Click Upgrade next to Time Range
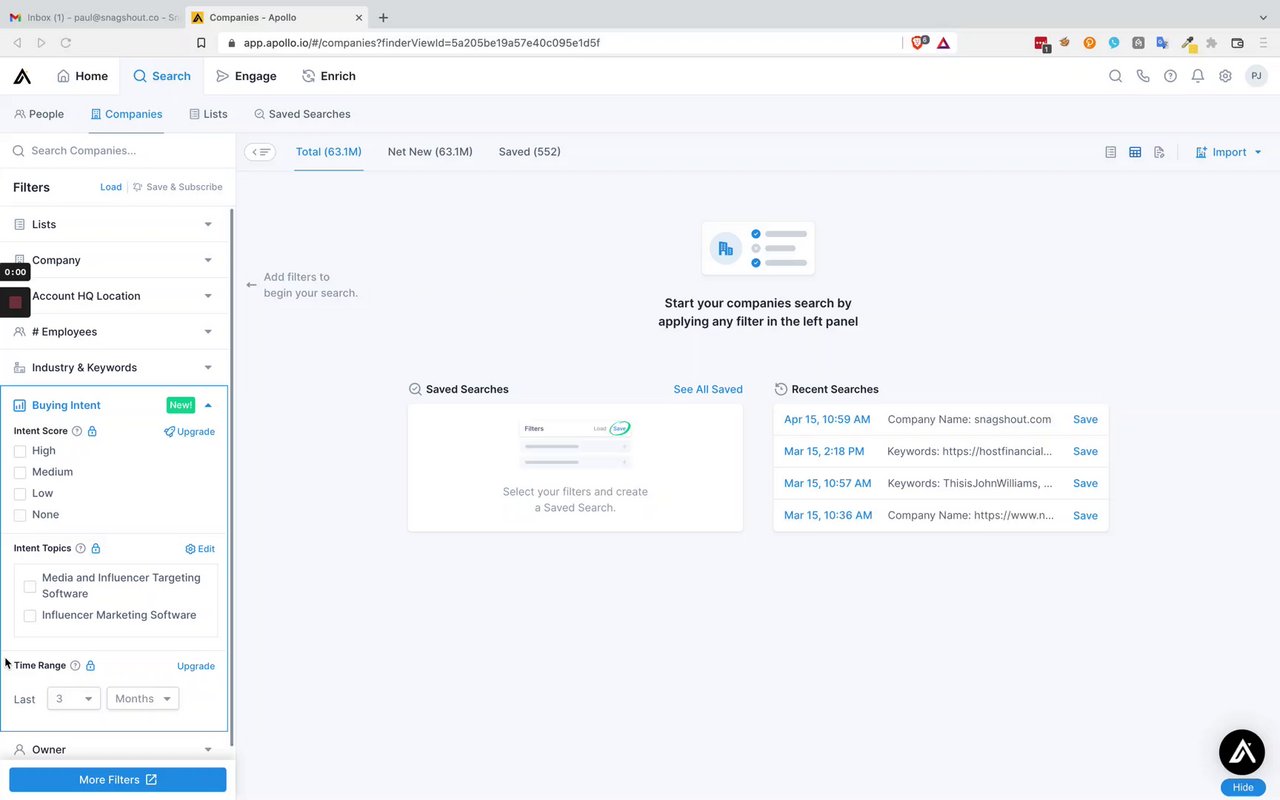 [196, 666]
